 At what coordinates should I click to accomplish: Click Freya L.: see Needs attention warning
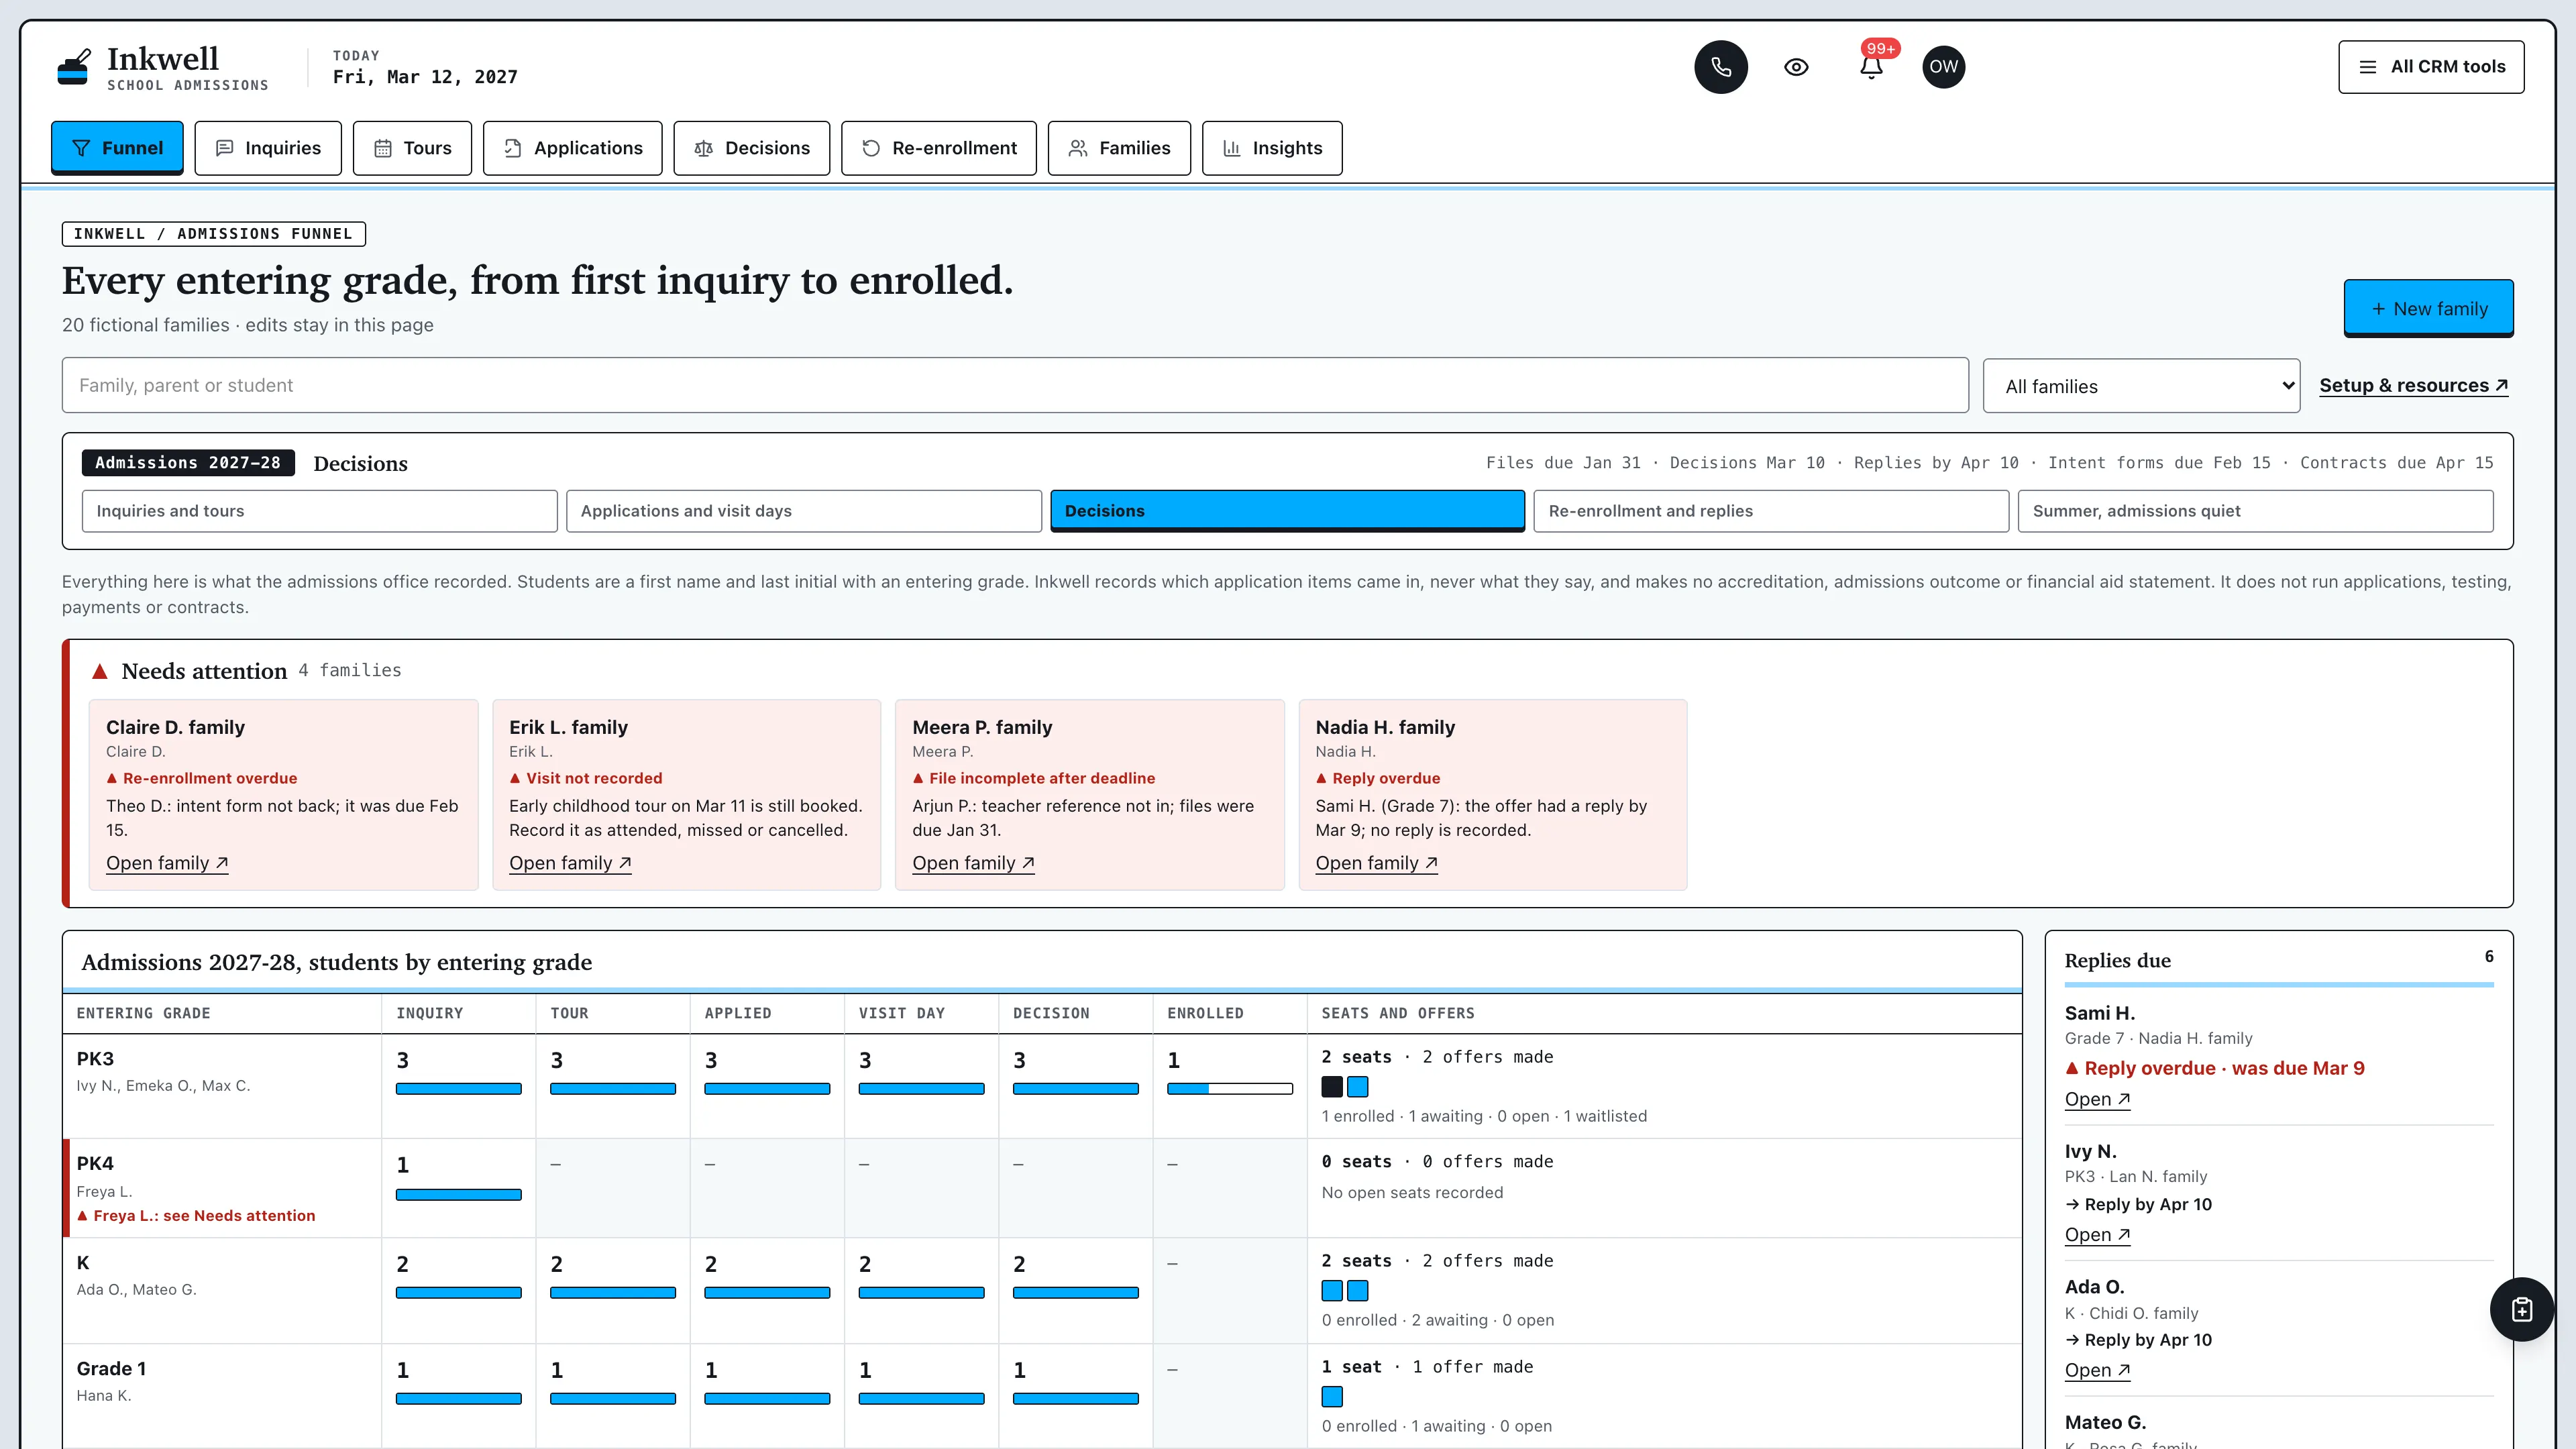(196, 1216)
